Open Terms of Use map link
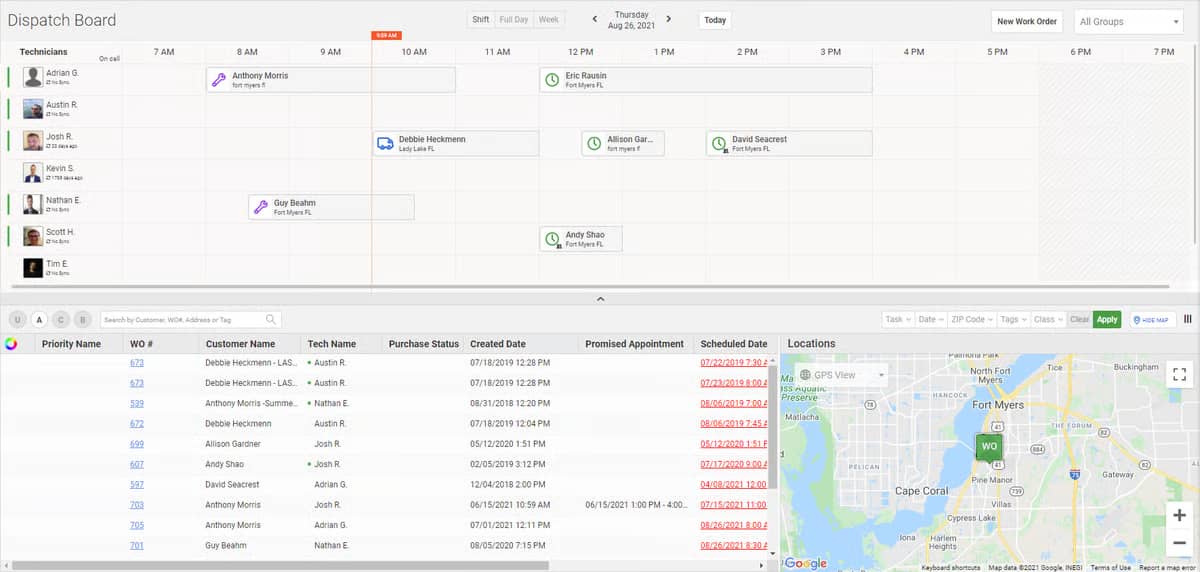Image resolution: width=1200 pixels, height=572 pixels. coord(1111,567)
